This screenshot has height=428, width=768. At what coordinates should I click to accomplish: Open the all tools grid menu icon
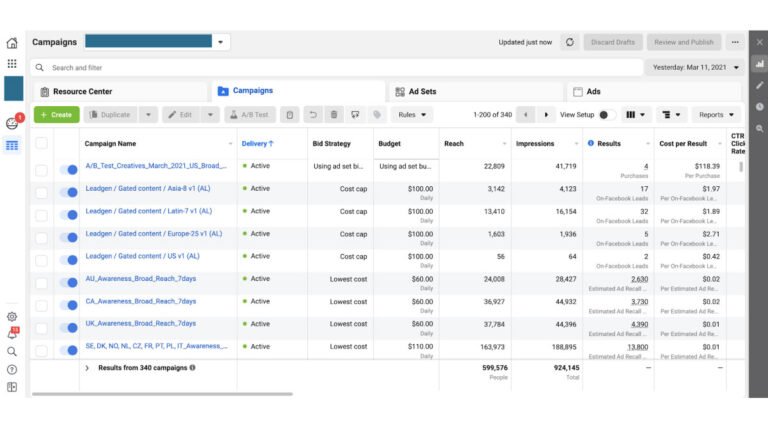click(12, 63)
